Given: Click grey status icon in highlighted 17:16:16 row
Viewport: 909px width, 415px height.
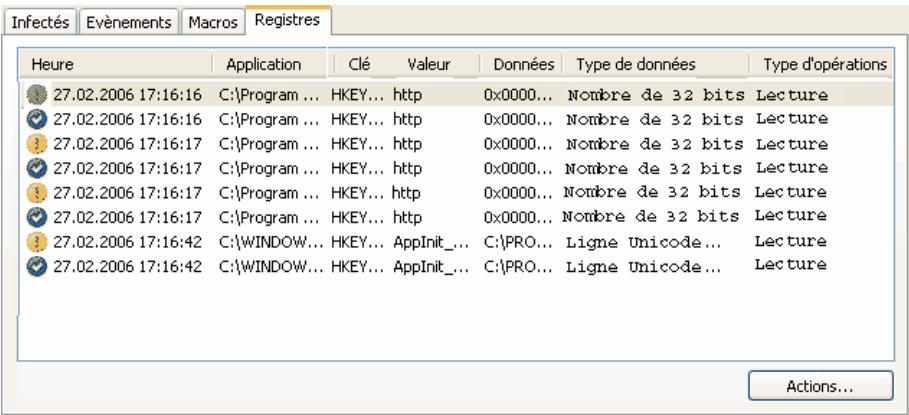Looking at the screenshot, I should pyautogui.click(x=37, y=95).
